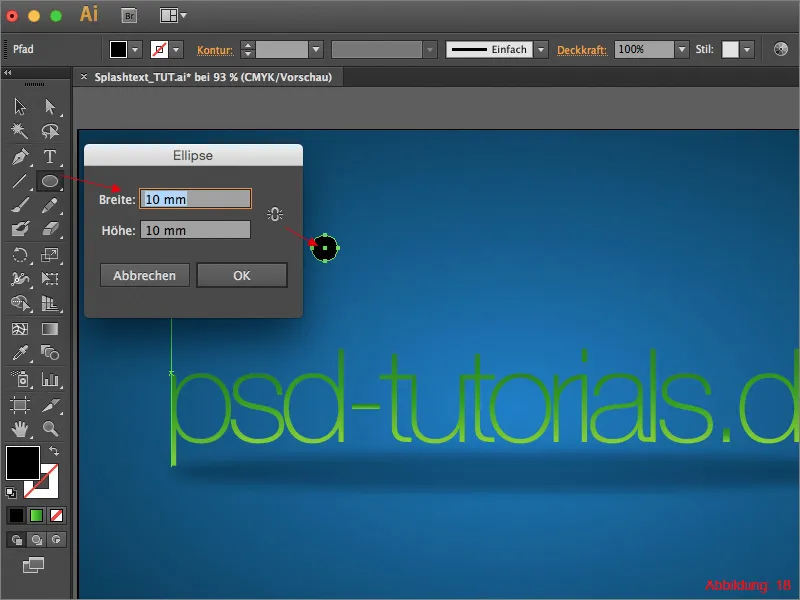Select the Zoom tool

coord(50,429)
